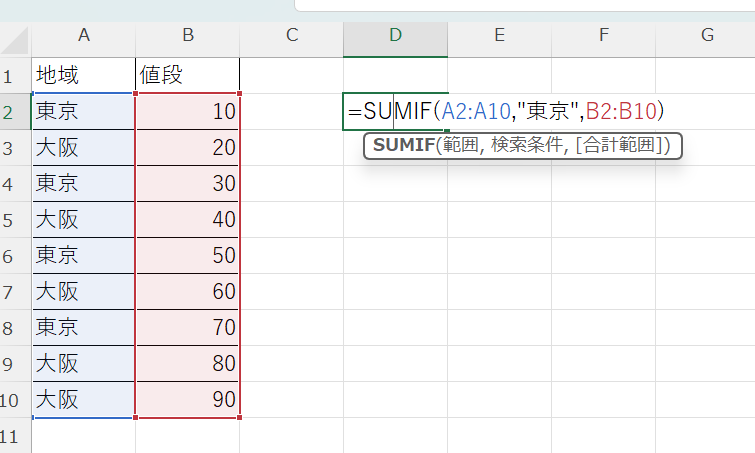Select cell B2 with value 10
Viewport: 755px width, 453px height.
click(187, 111)
